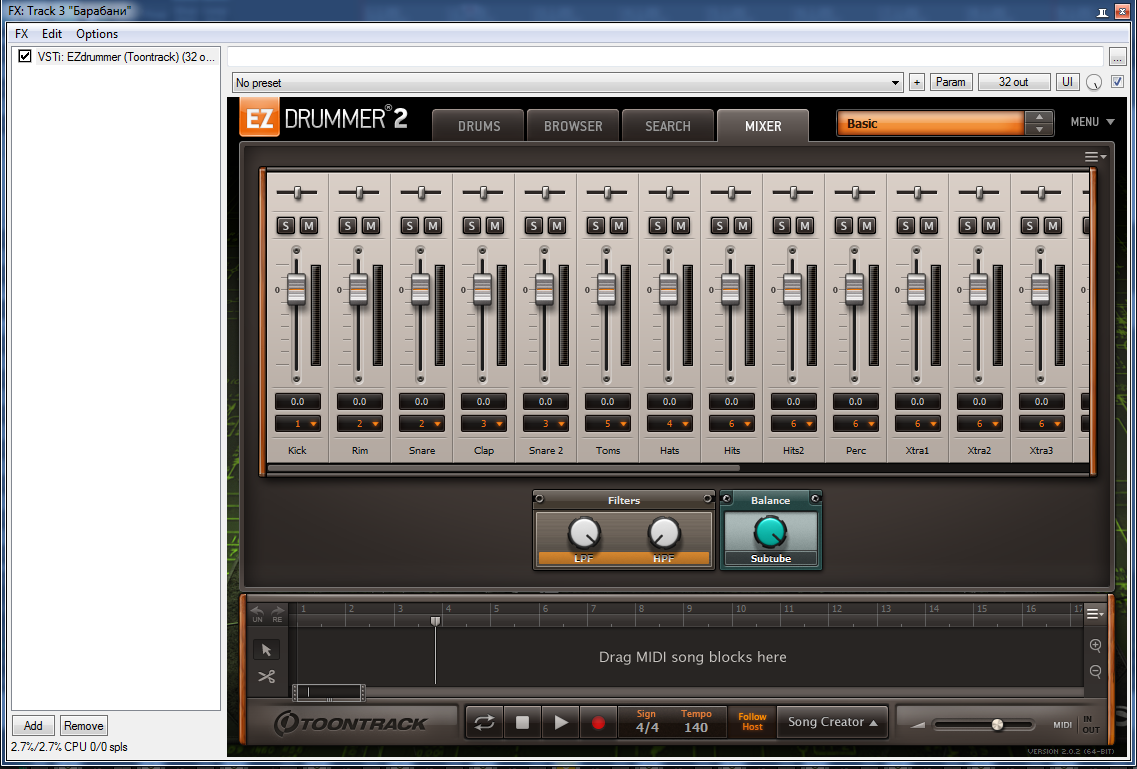Zoom out on the song track

1095,672
